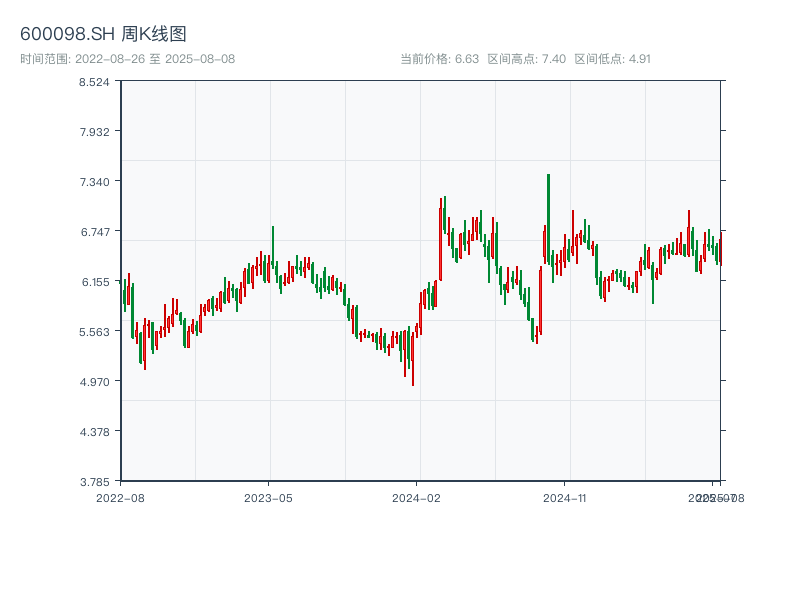Click the 区间低点 4.91 label
The image size is (800, 600).
612,59
